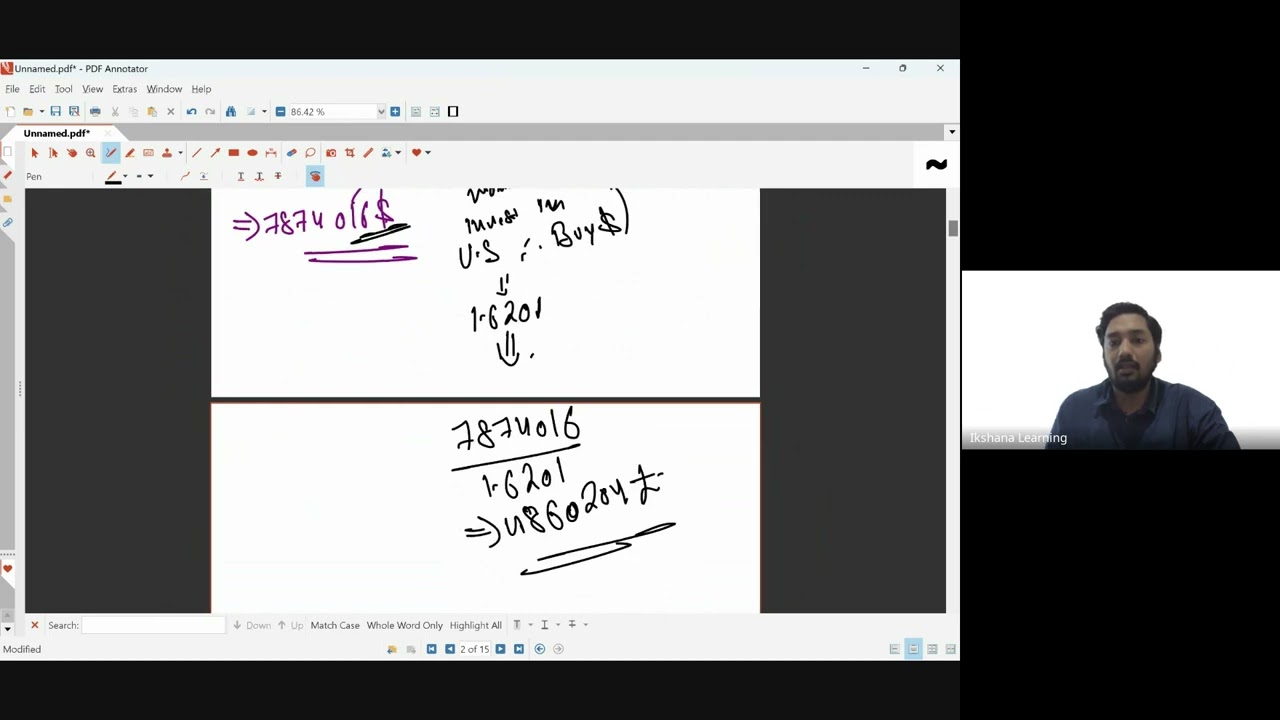Expand the Favorites heart dropdown arrow

428,152
